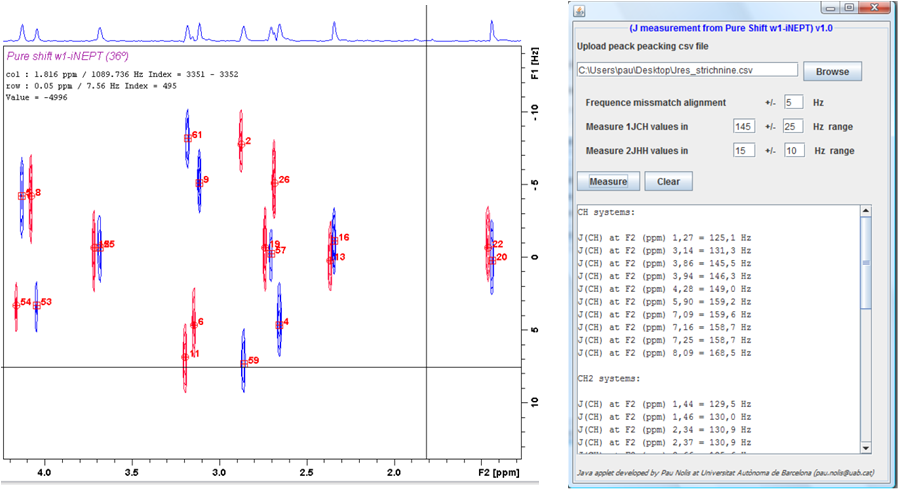Select peak marker 4 in the spectrum
Image resolution: width=901 pixels, height=491 pixels.
[279, 325]
